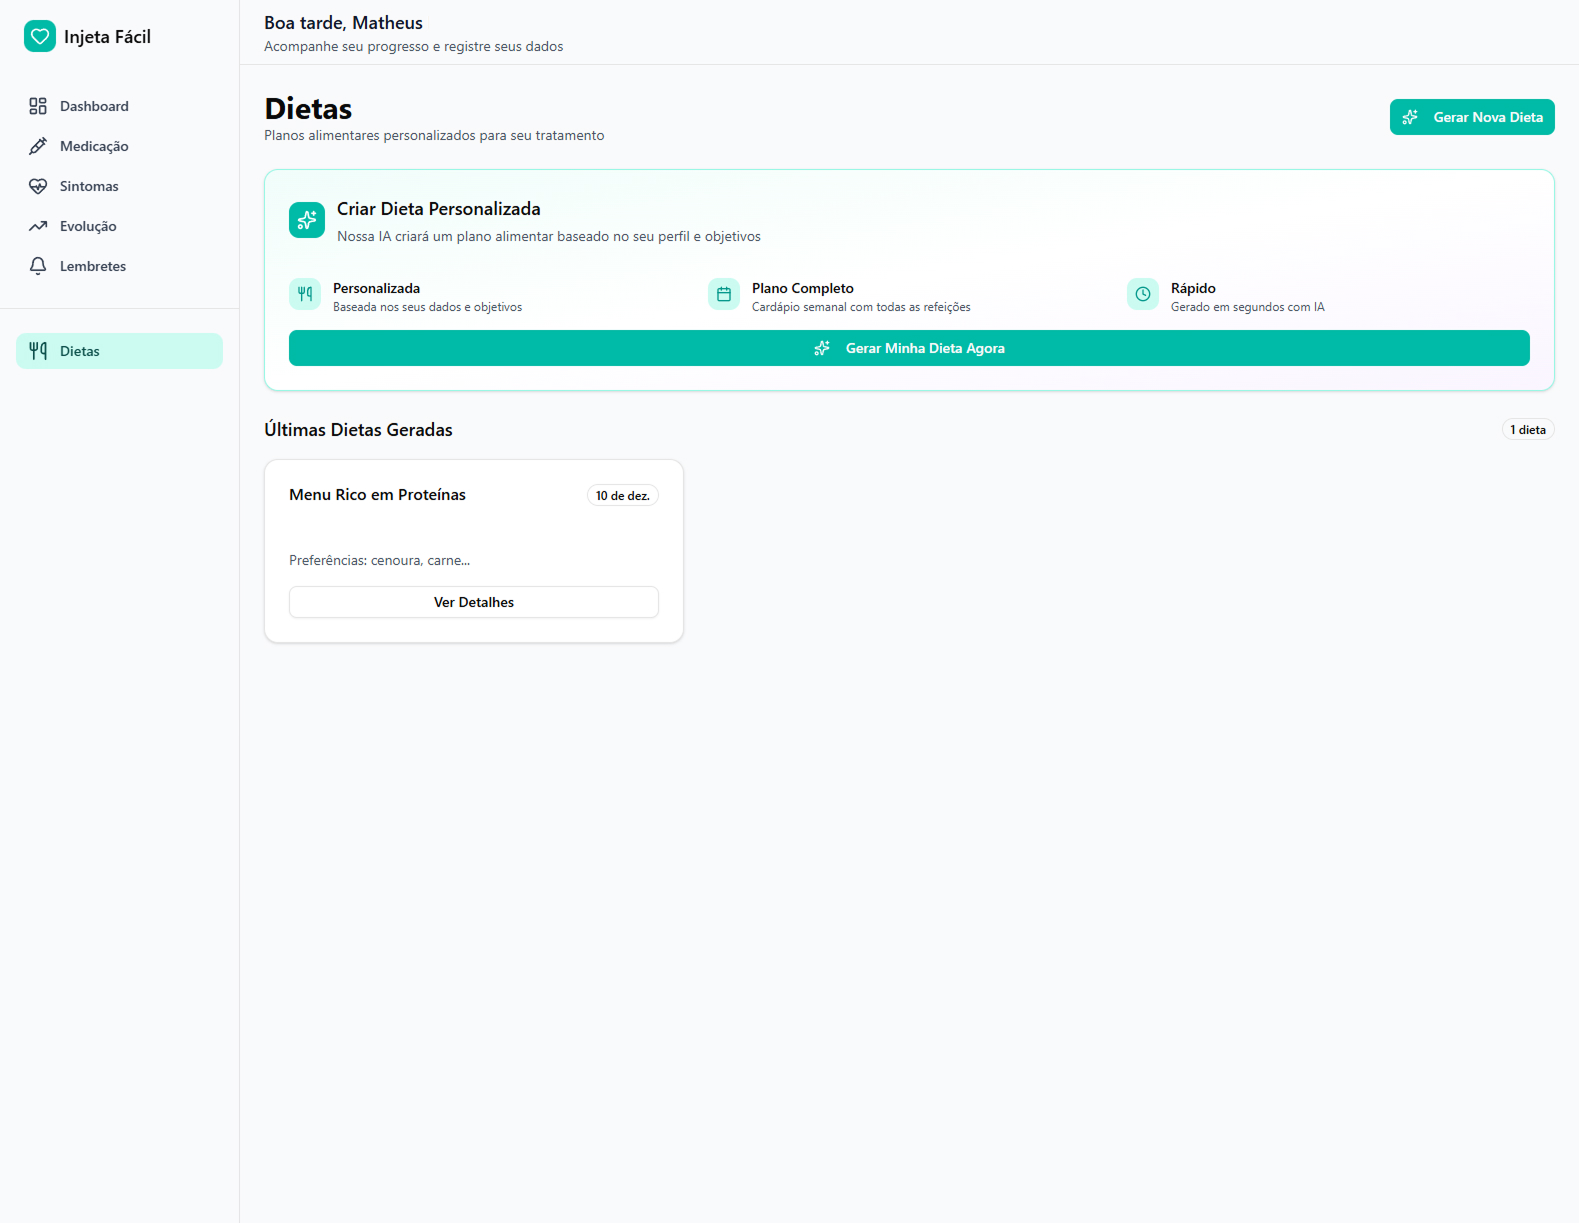Click the Injeta Fácil heart logo icon
This screenshot has width=1579, height=1223.
tap(40, 36)
